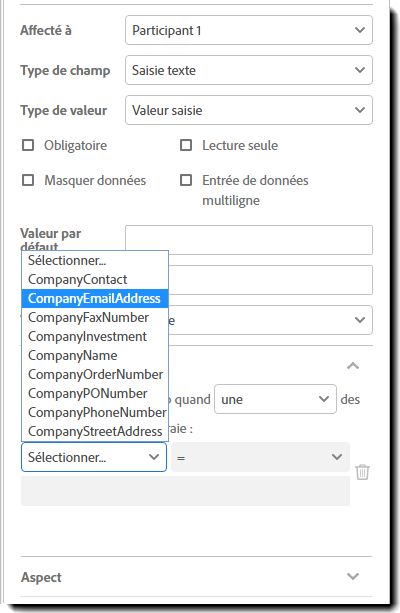
Task: Select CompanyEmailAddress from the list
Action: 95,298
